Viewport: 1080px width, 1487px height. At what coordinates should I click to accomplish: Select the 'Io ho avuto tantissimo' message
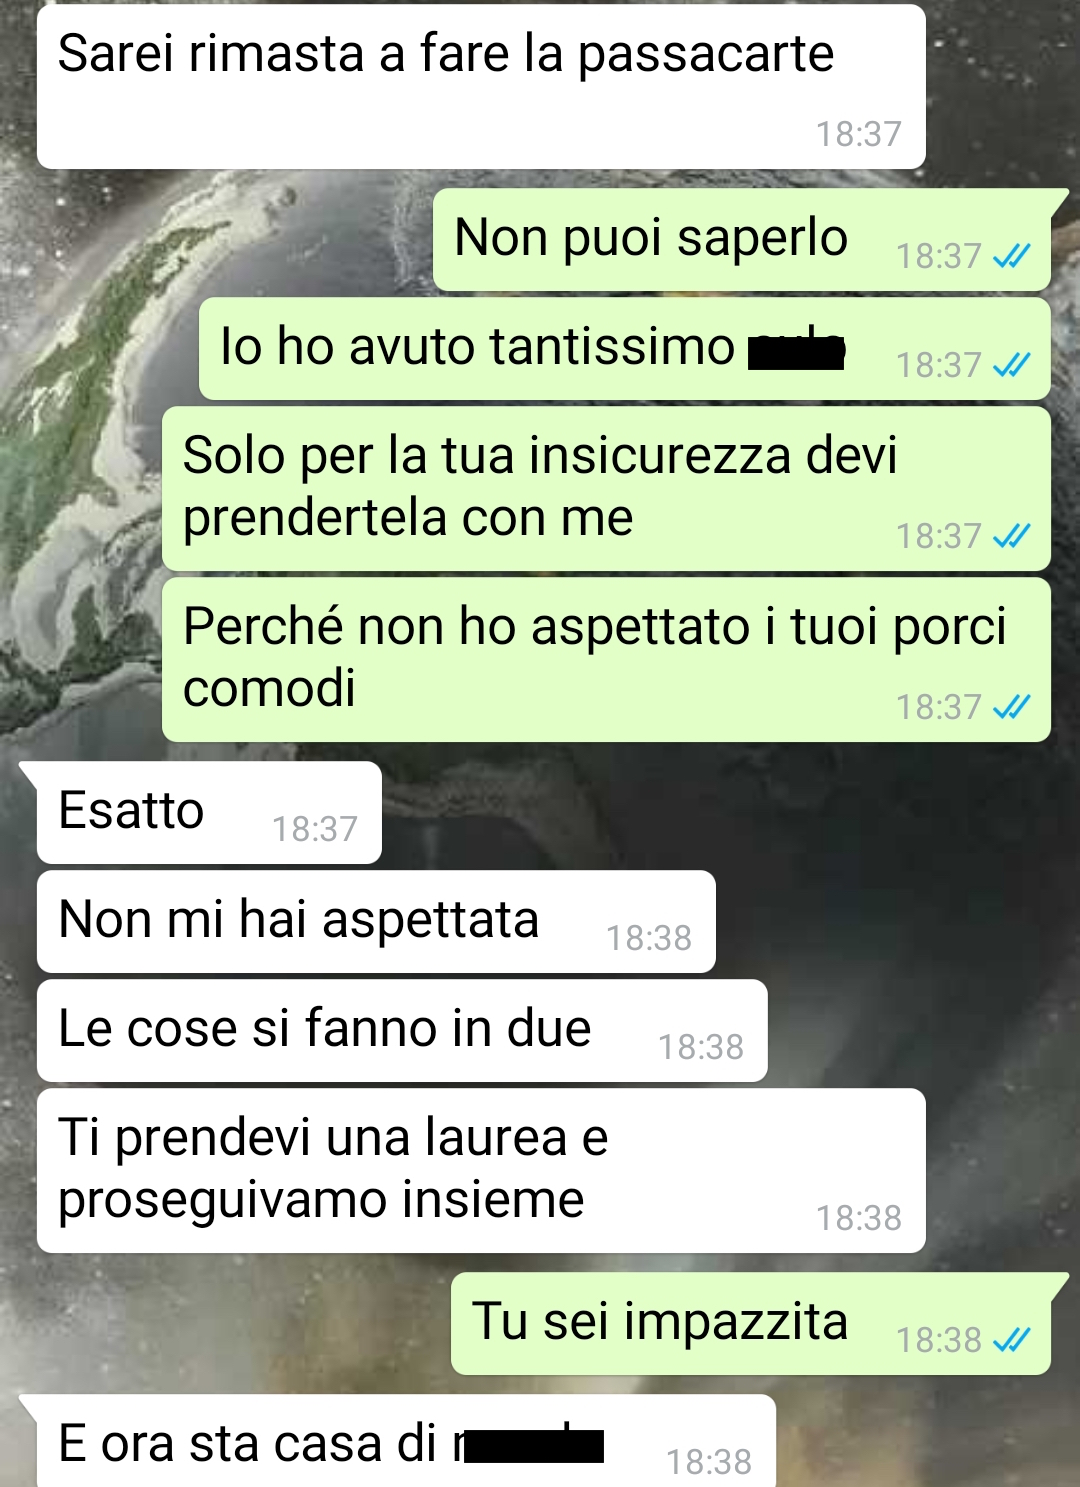625,349
